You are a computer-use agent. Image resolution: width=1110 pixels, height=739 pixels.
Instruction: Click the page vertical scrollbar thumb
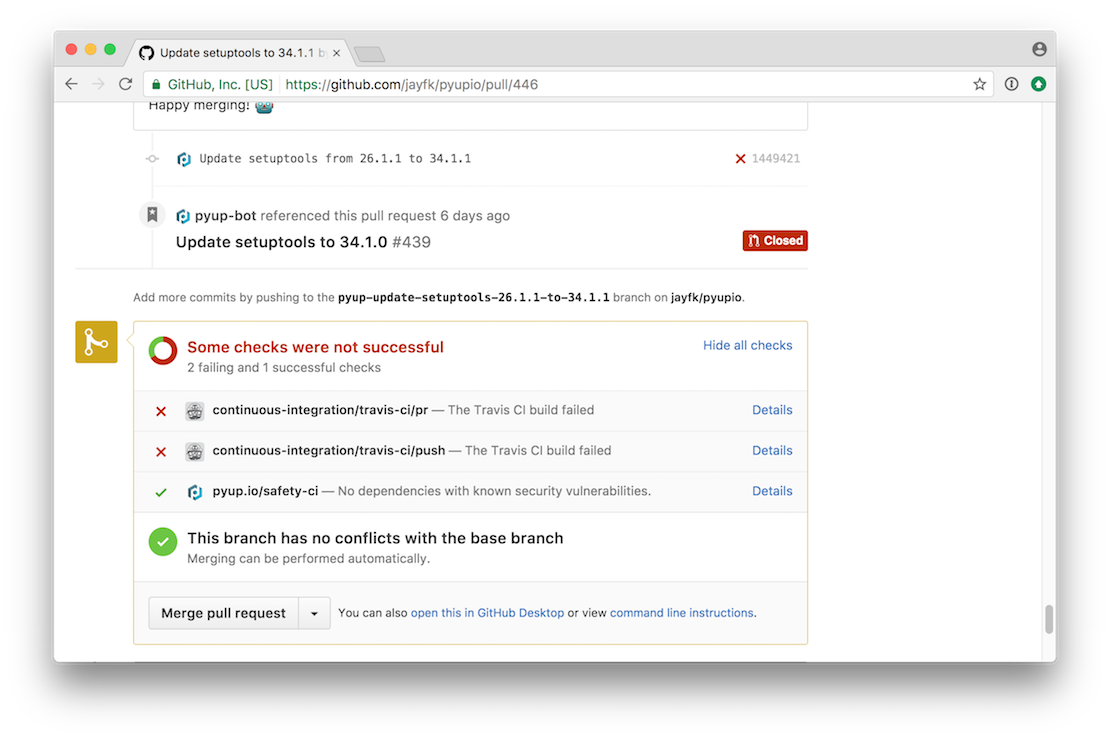1048,619
